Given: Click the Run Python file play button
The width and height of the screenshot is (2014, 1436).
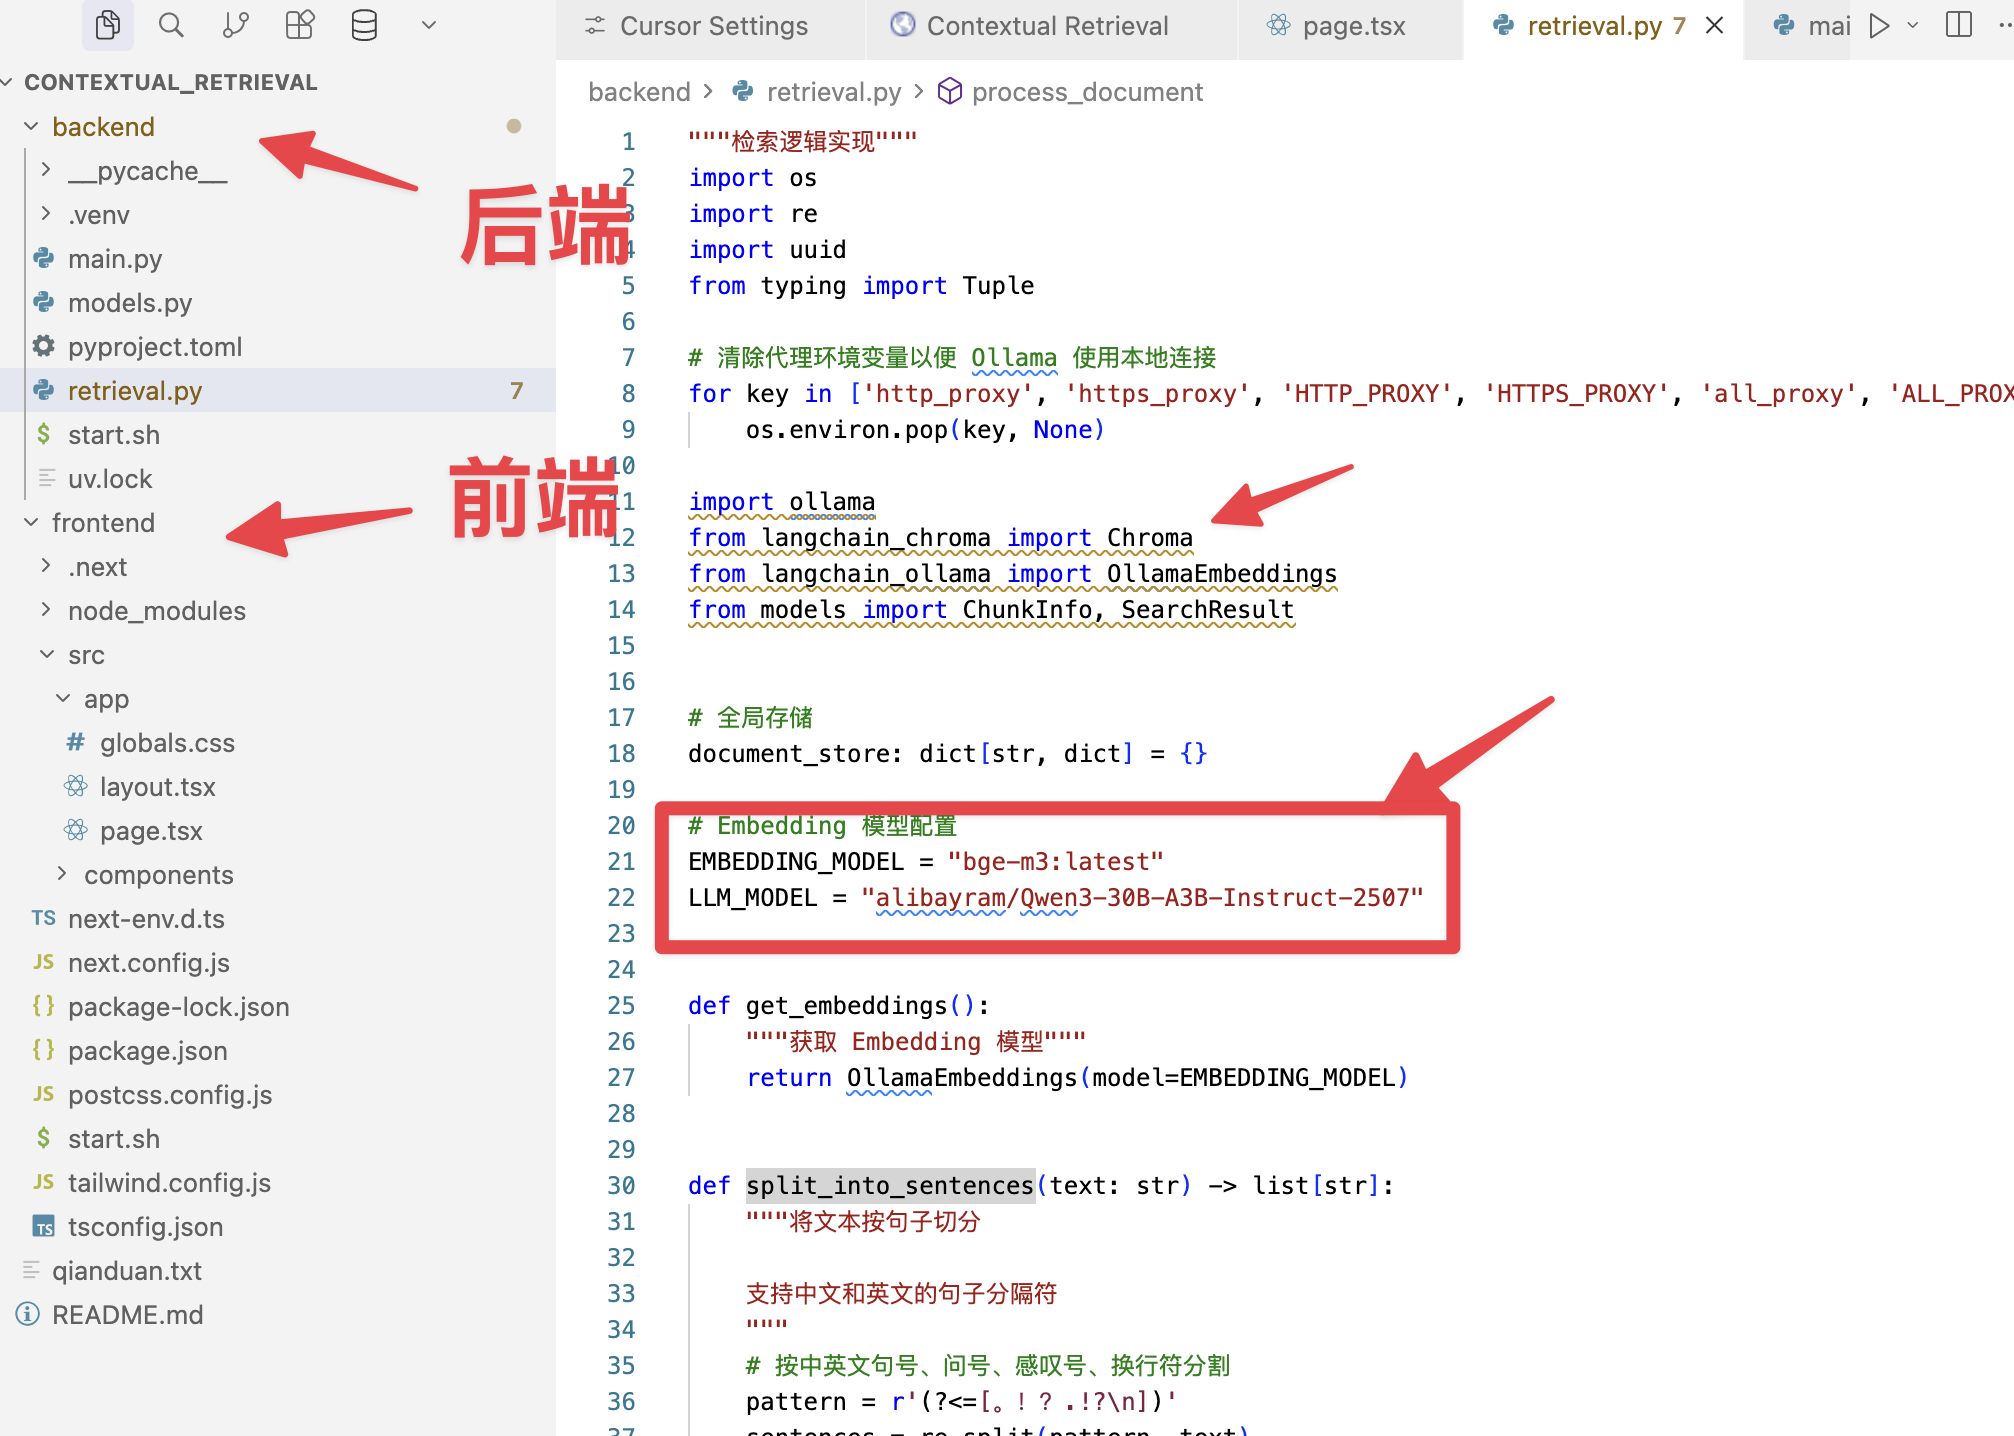Looking at the screenshot, I should pos(1879,25).
